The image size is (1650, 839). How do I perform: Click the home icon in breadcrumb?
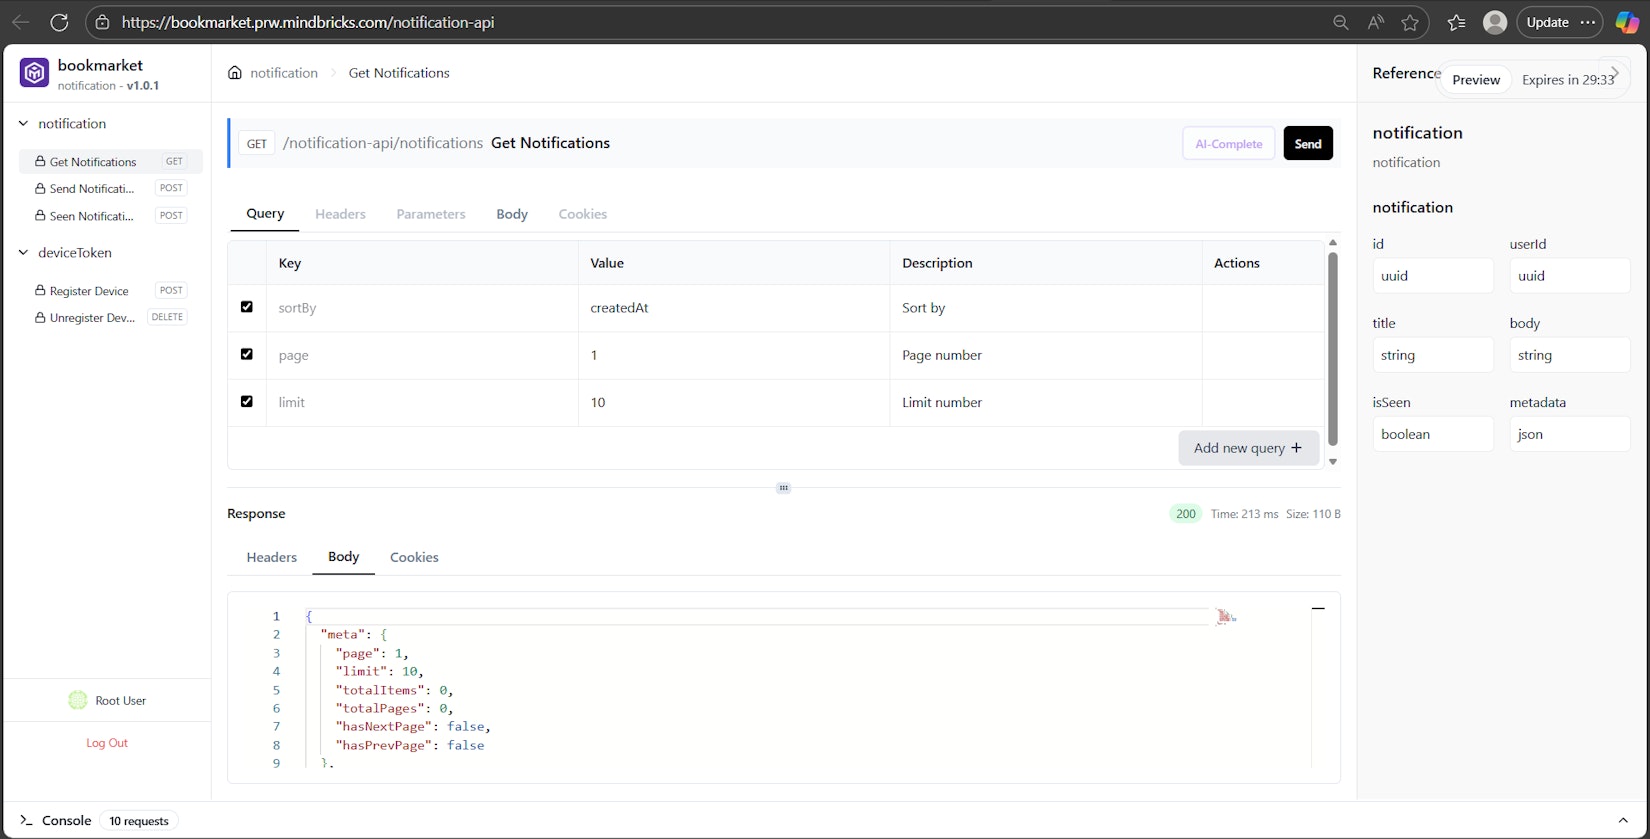point(235,73)
